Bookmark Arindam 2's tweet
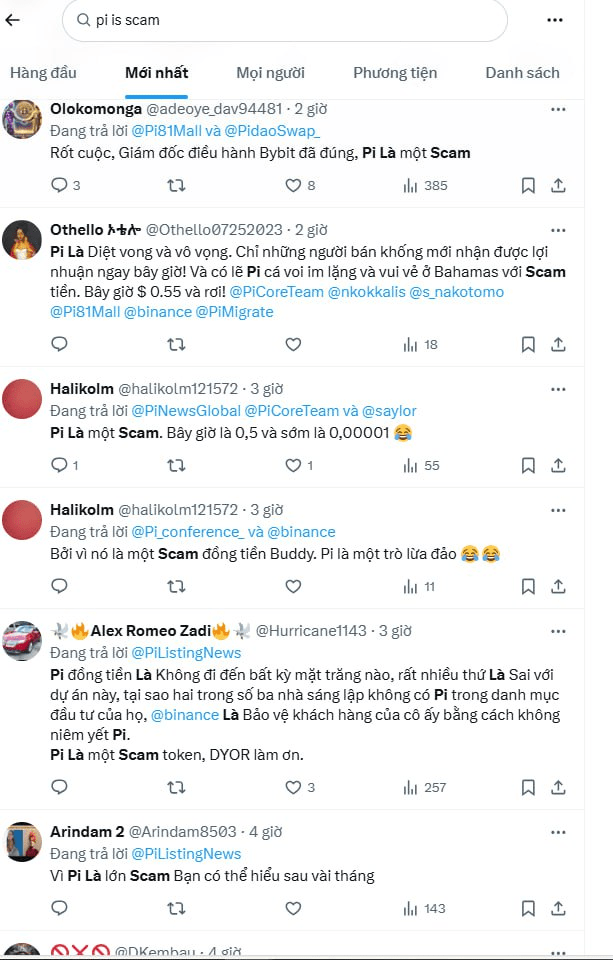613x960 pixels. (528, 908)
